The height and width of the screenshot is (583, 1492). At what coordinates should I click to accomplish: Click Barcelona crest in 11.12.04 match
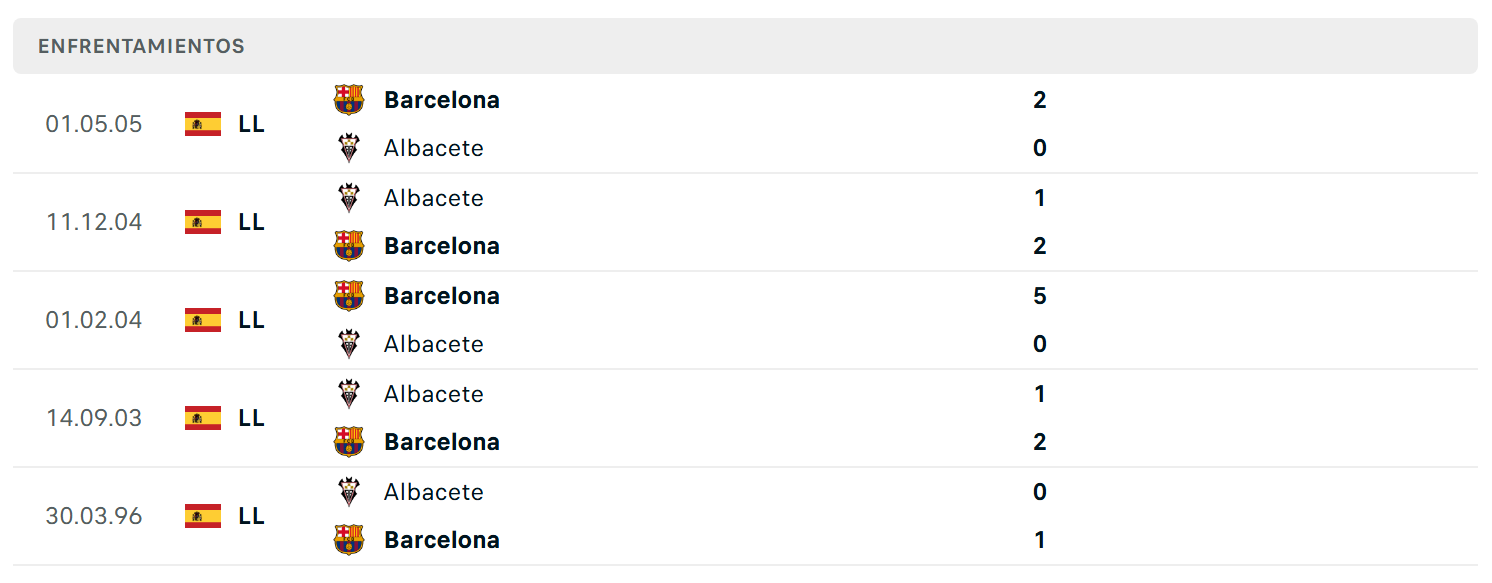[349, 246]
